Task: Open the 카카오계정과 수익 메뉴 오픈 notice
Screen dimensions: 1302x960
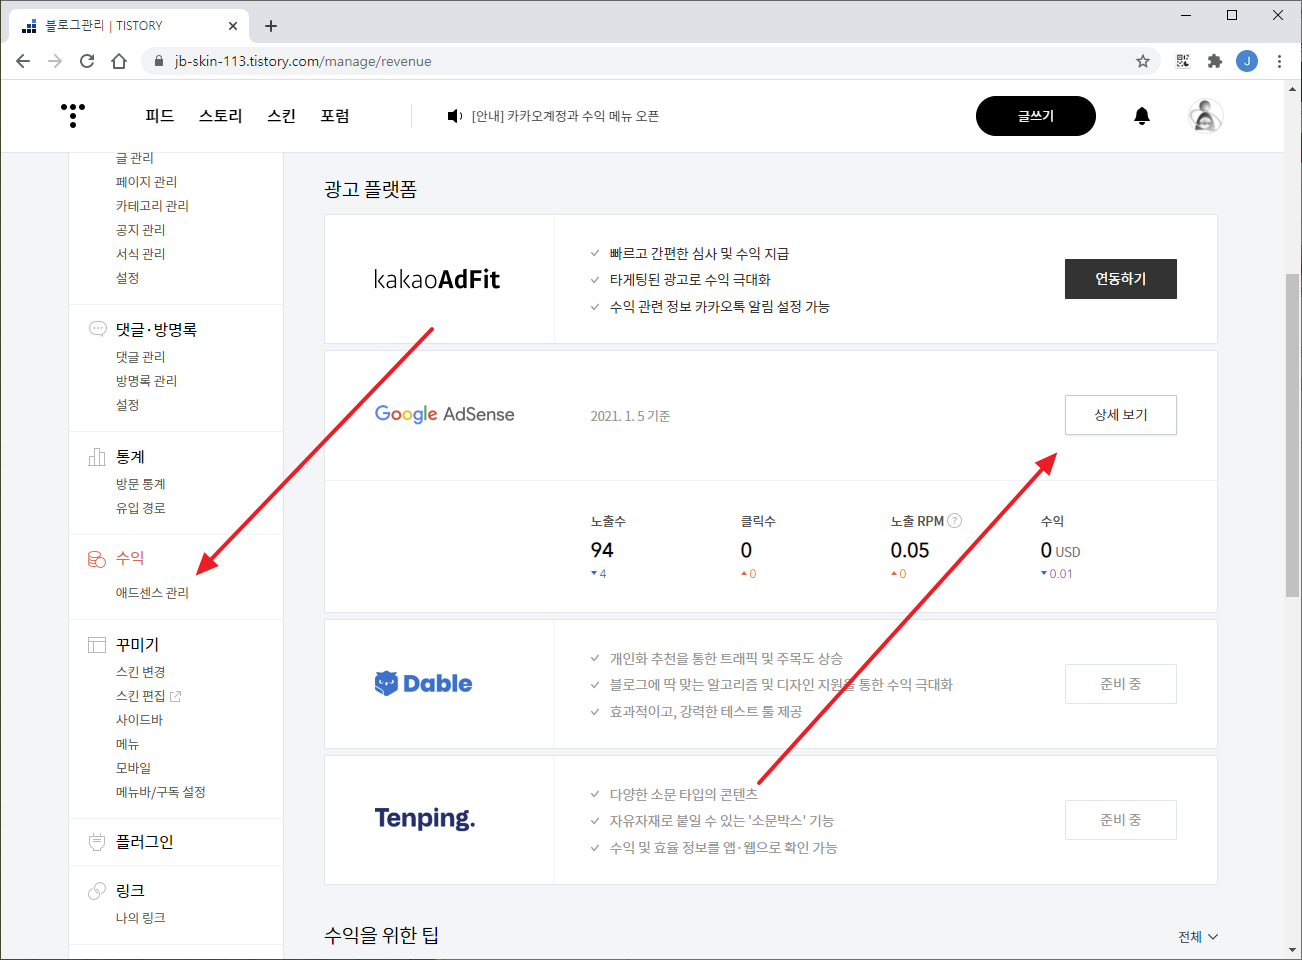Action: [565, 116]
